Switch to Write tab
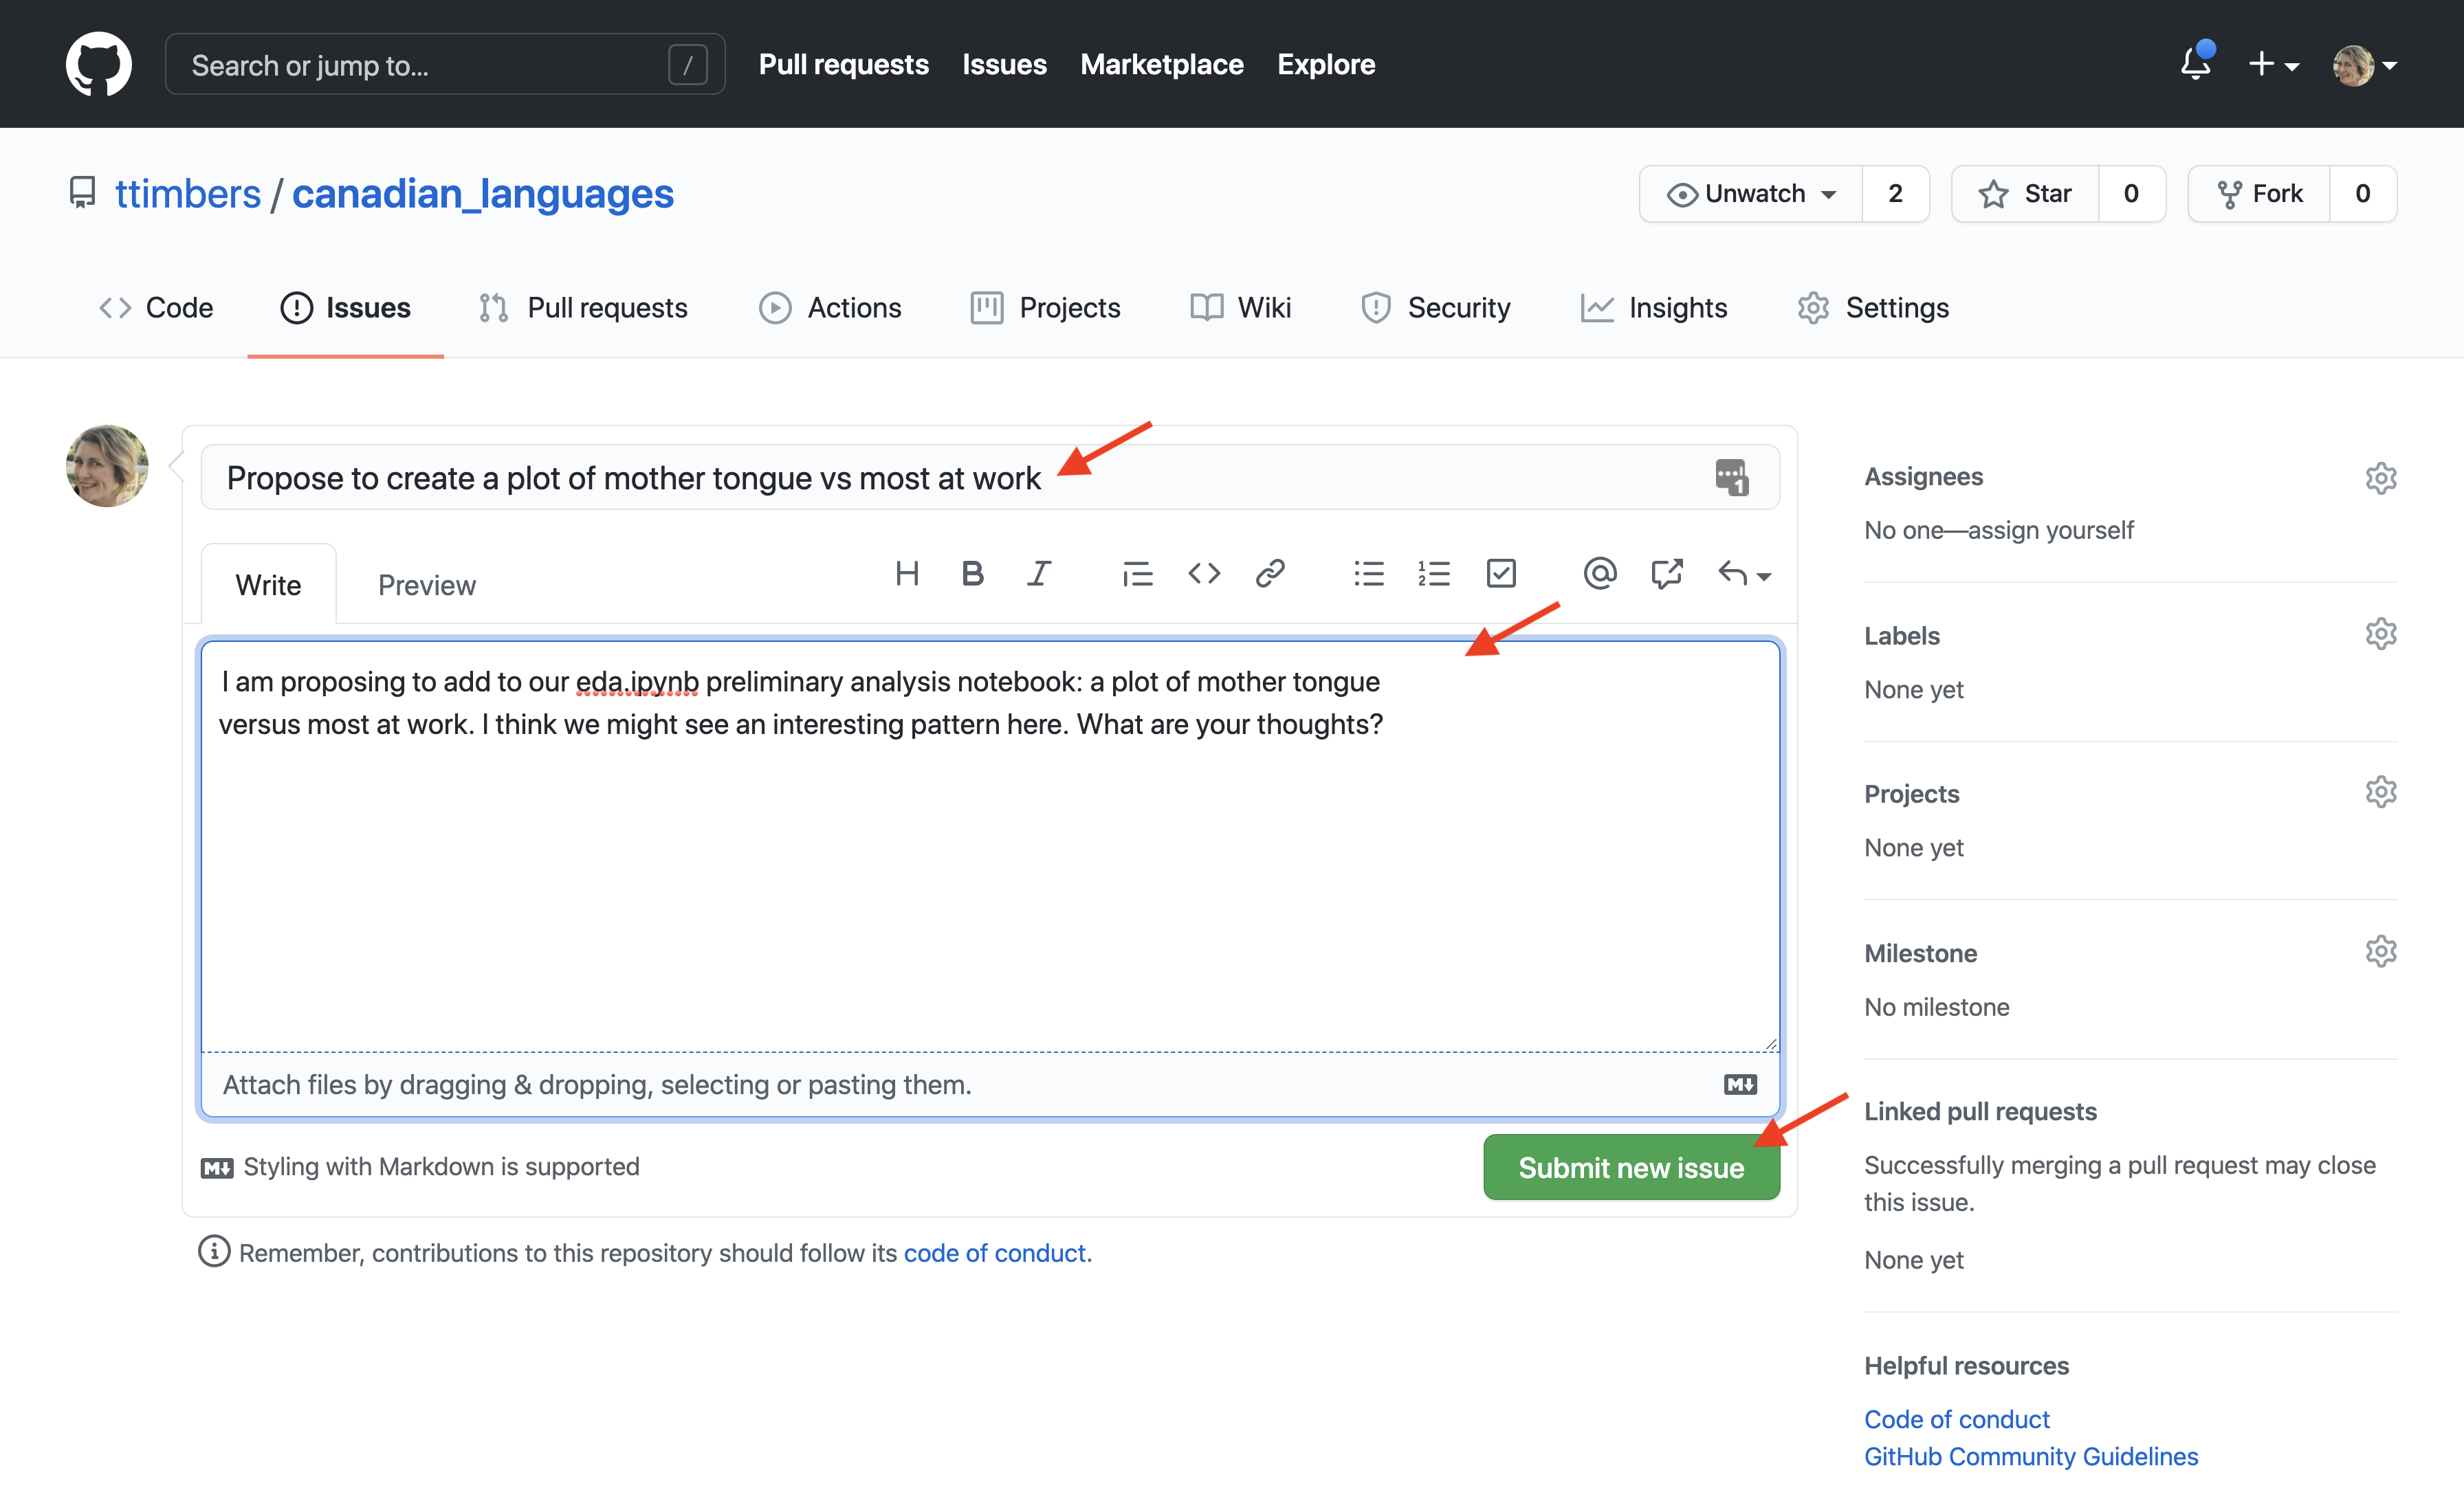2464x1512 pixels. tap(269, 584)
